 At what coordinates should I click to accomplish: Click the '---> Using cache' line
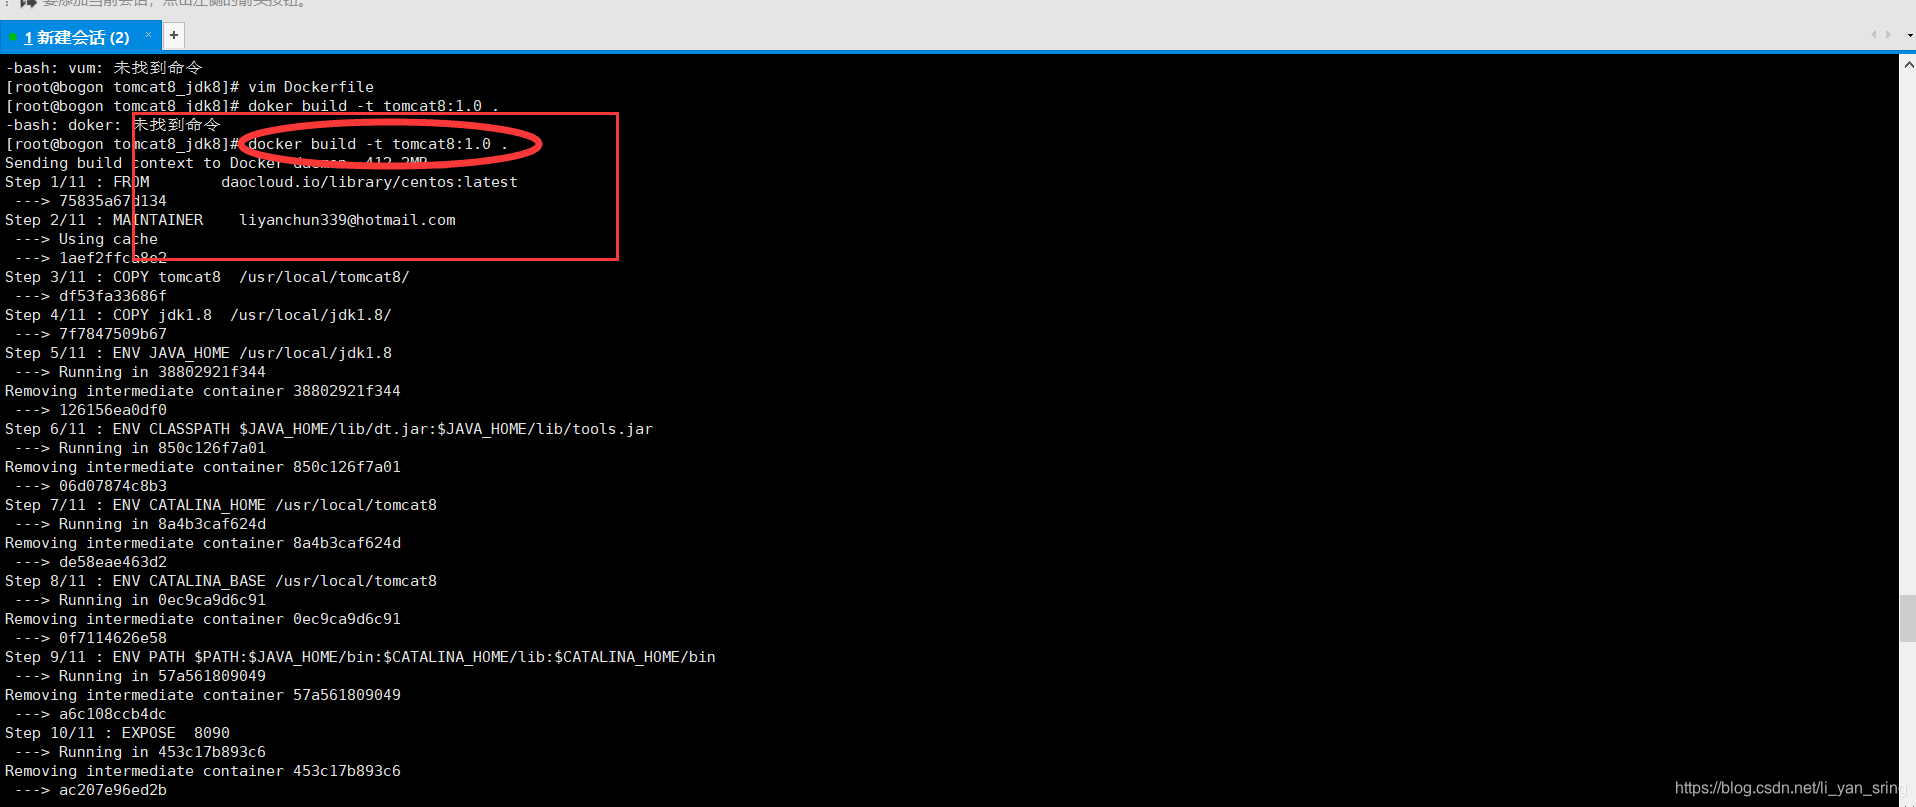[86, 239]
